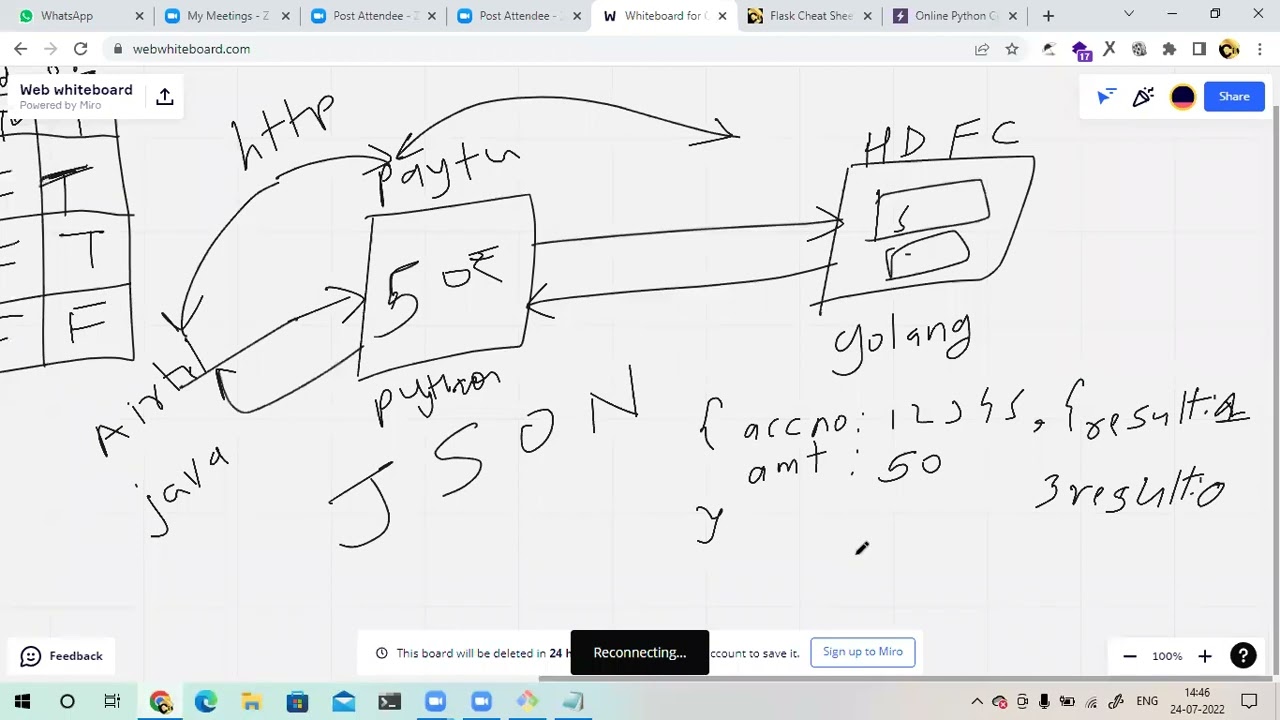The image size is (1280, 720).
Task: Open the notification center icon
Action: pos(1251,702)
